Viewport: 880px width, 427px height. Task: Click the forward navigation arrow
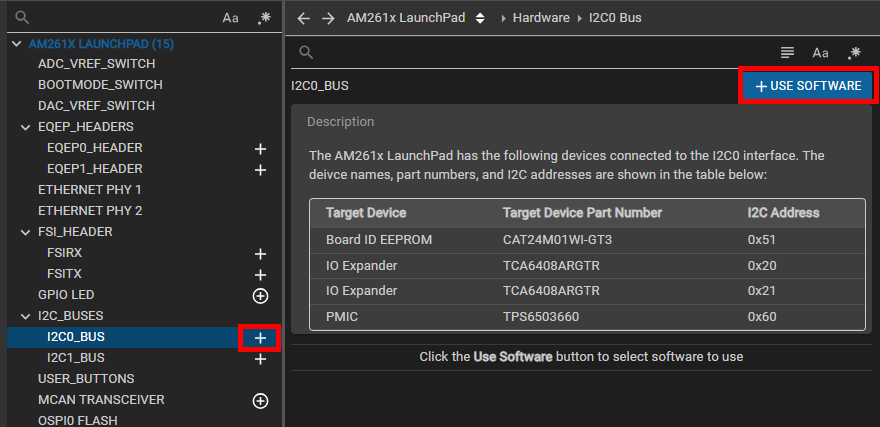pyautogui.click(x=327, y=18)
